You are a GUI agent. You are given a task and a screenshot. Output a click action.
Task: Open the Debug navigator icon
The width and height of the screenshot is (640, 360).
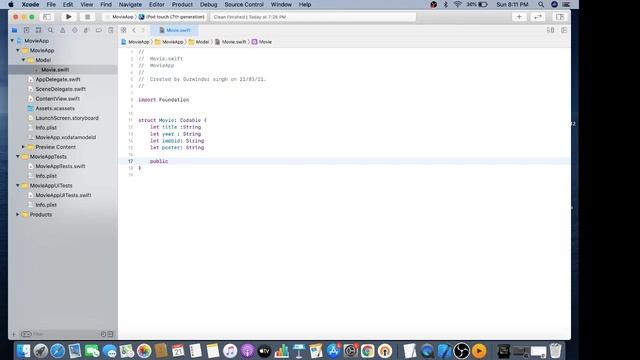tap(86, 30)
